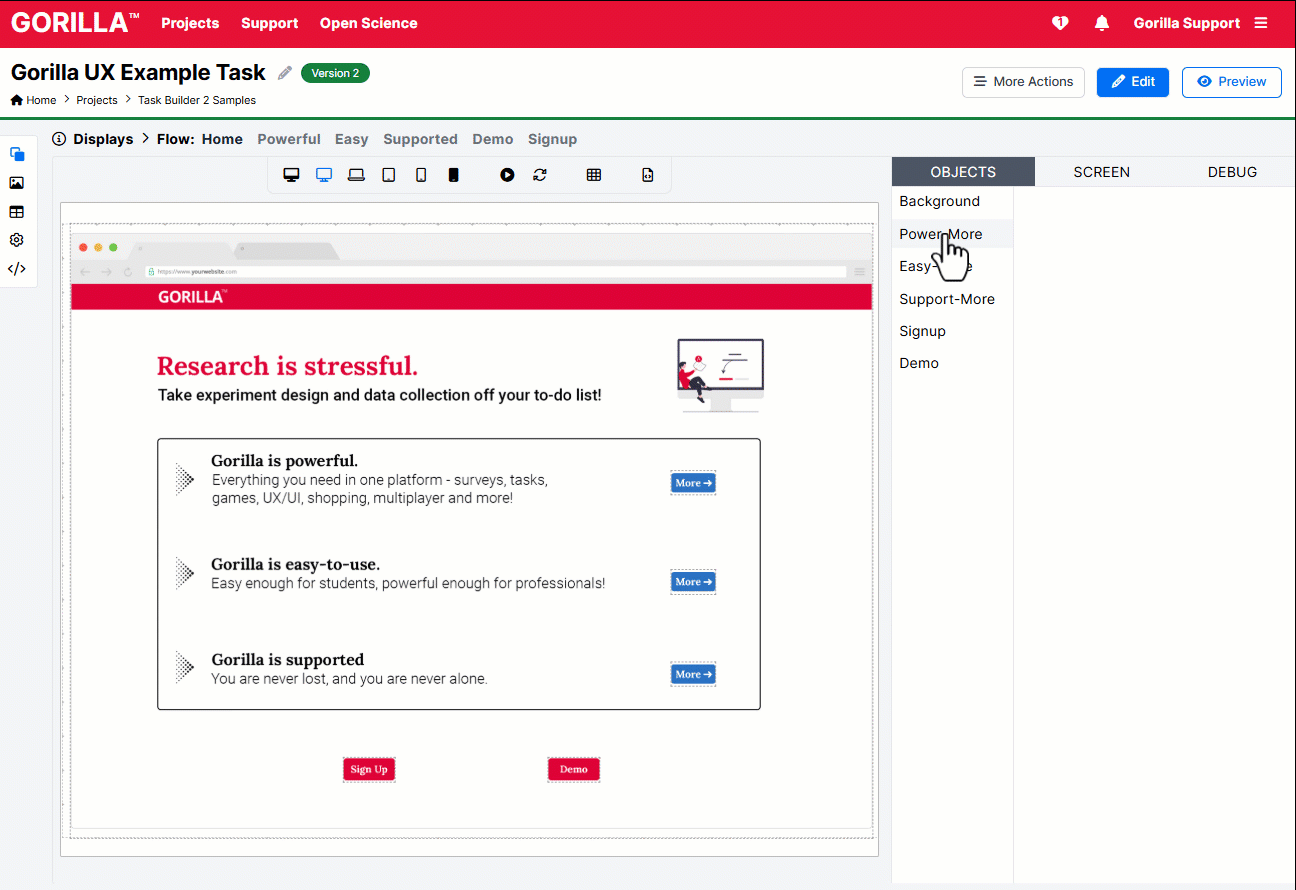Click the red Demo button on canvas
The height and width of the screenshot is (890, 1296).
click(574, 769)
